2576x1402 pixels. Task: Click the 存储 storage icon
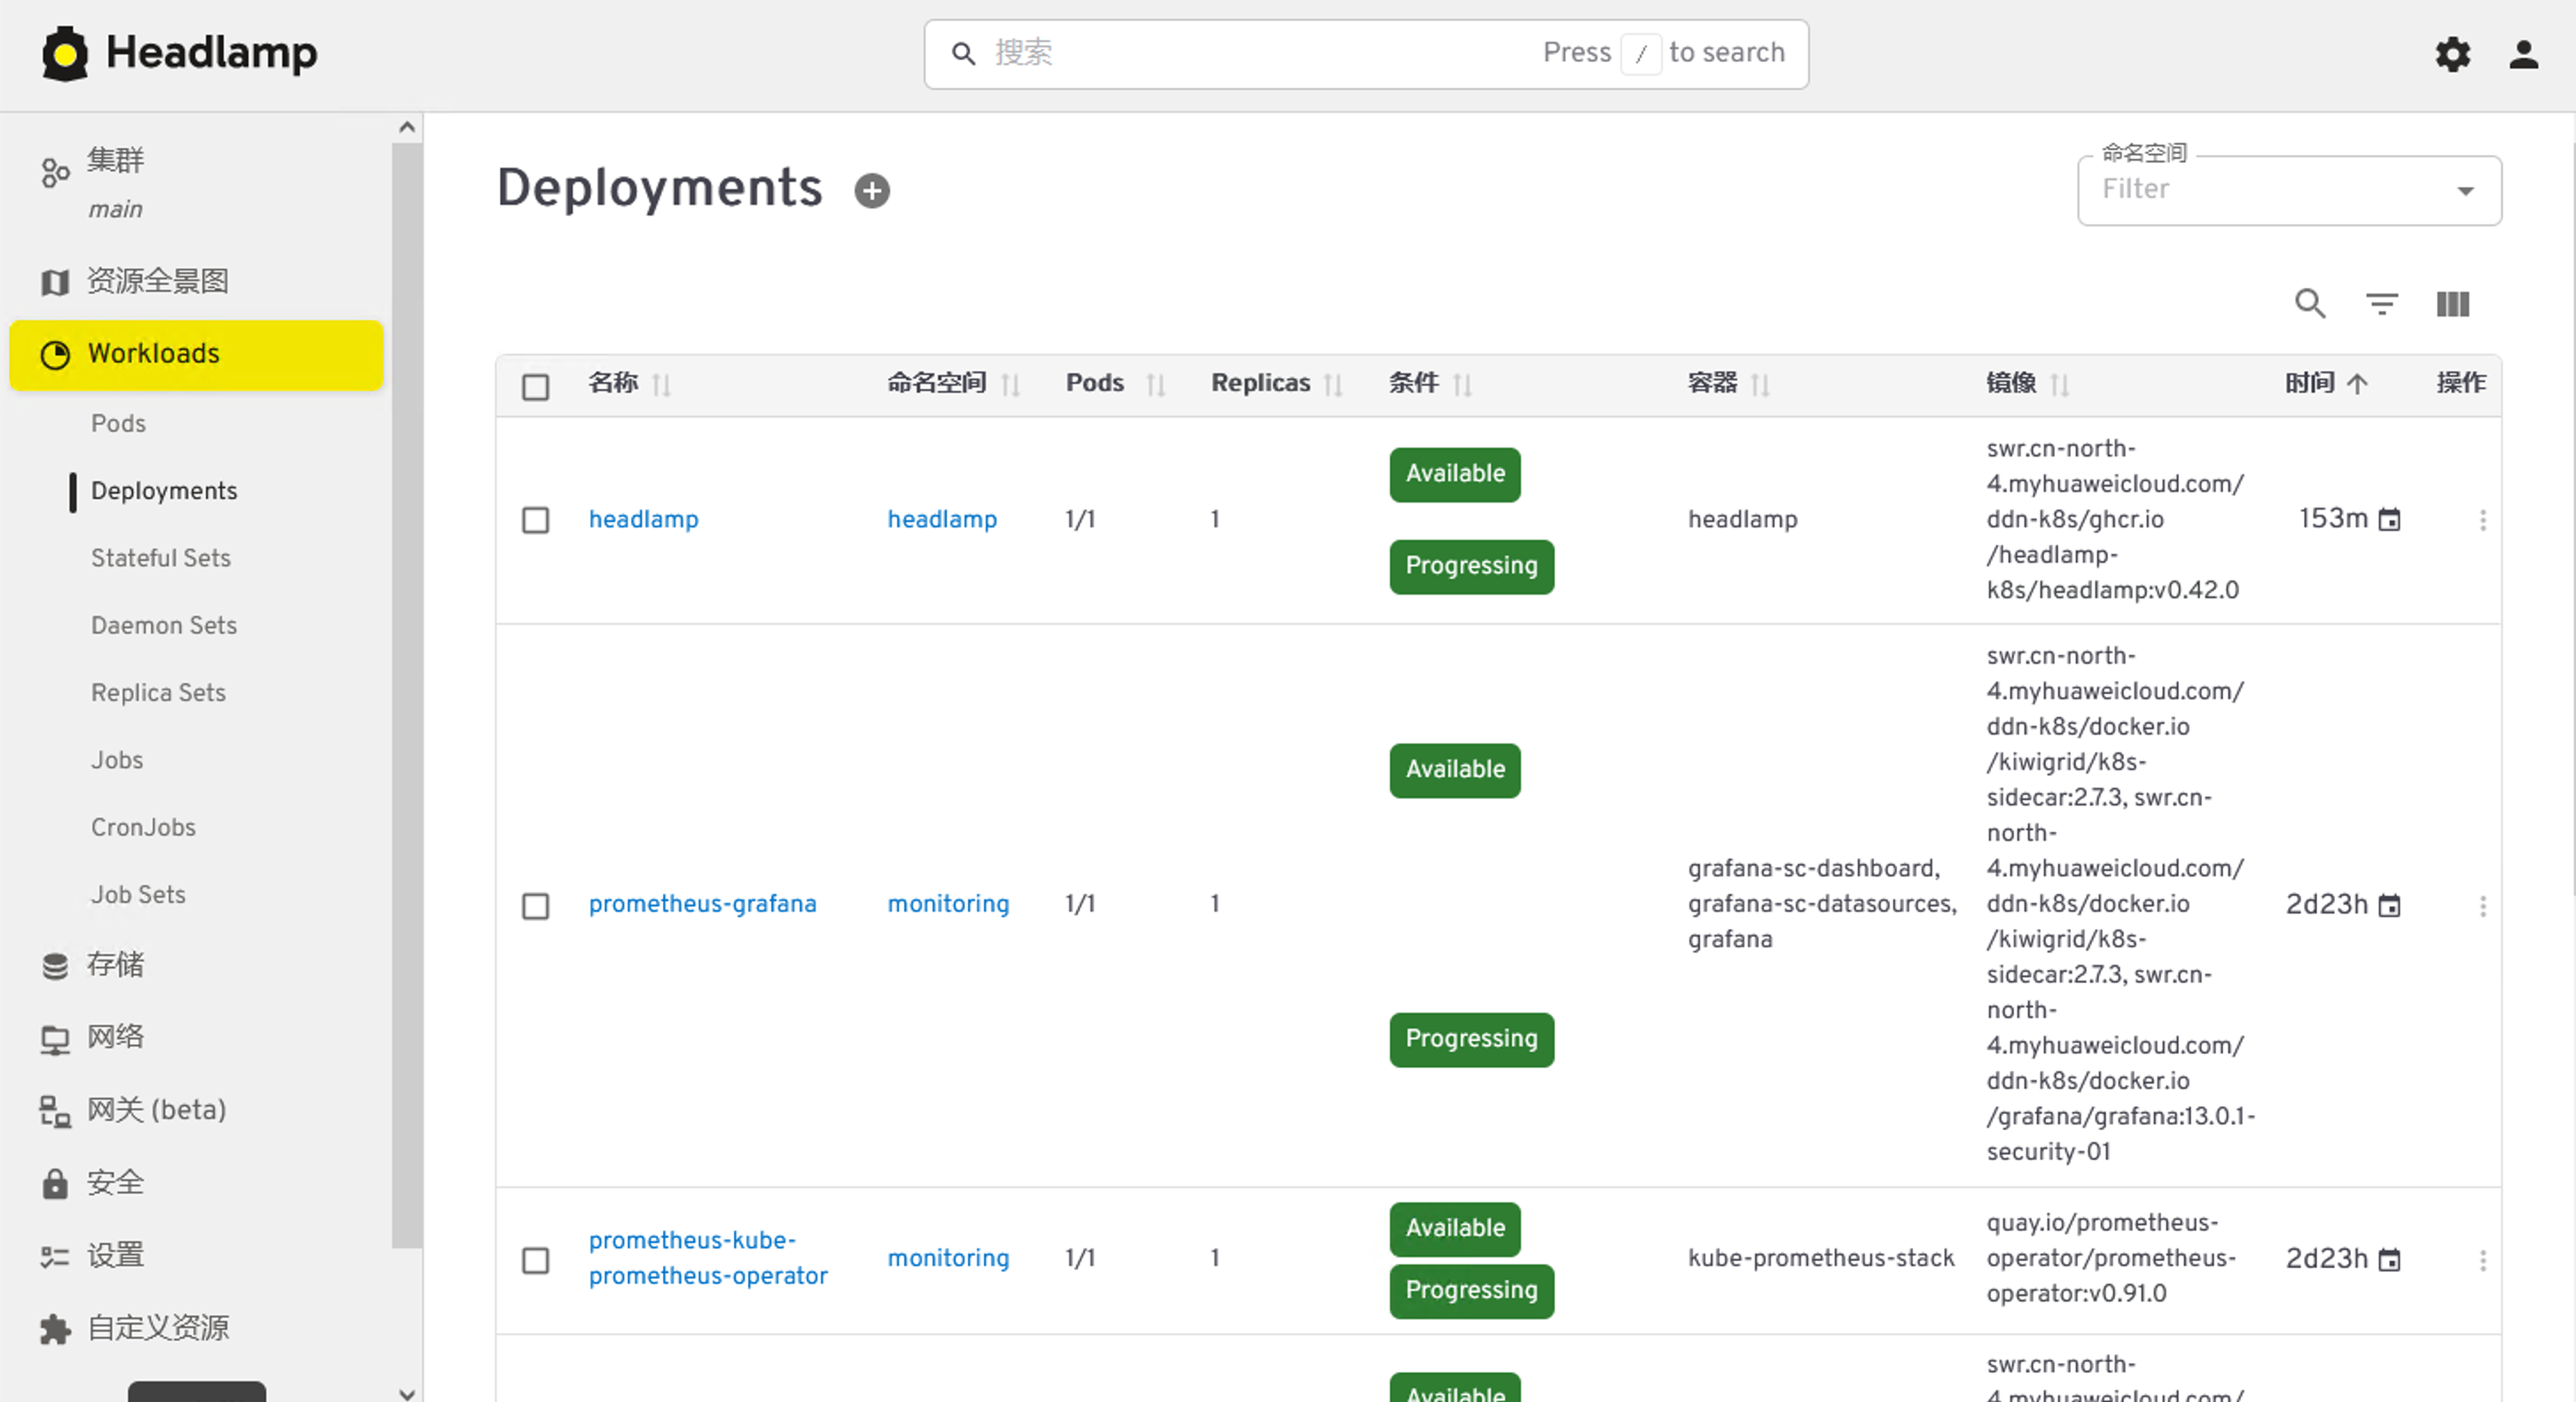click(x=55, y=966)
